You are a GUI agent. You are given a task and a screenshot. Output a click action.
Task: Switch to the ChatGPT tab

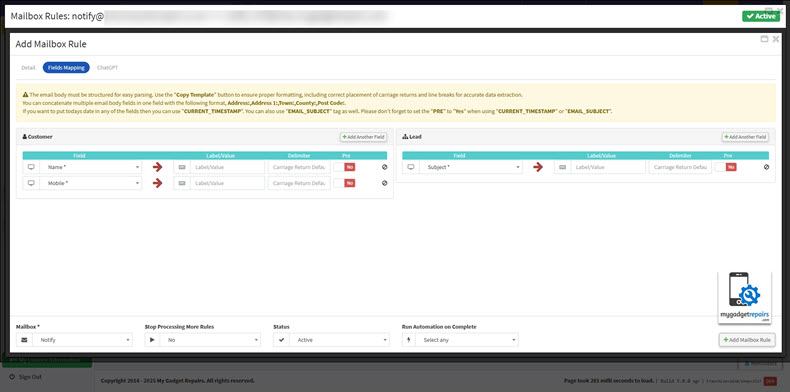(x=107, y=68)
